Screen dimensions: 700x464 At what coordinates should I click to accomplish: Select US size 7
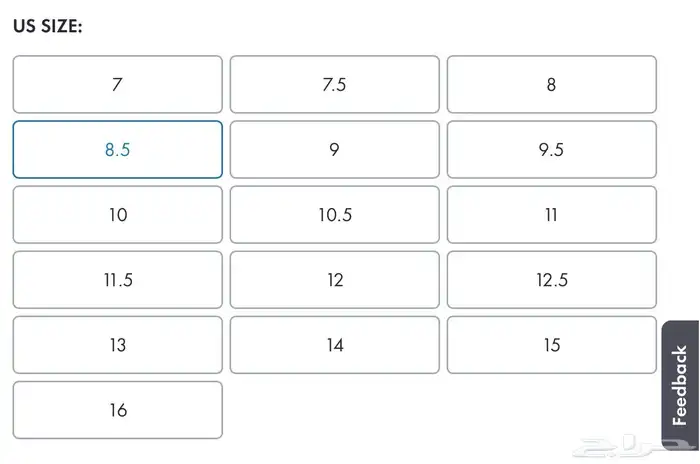coord(117,84)
